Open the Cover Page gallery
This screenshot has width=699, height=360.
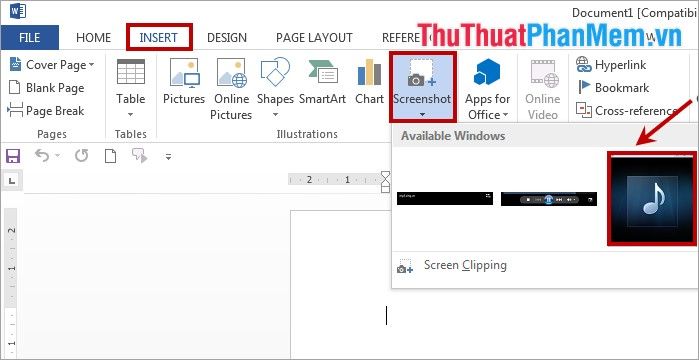pyautogui.click(x=52, y=65)
